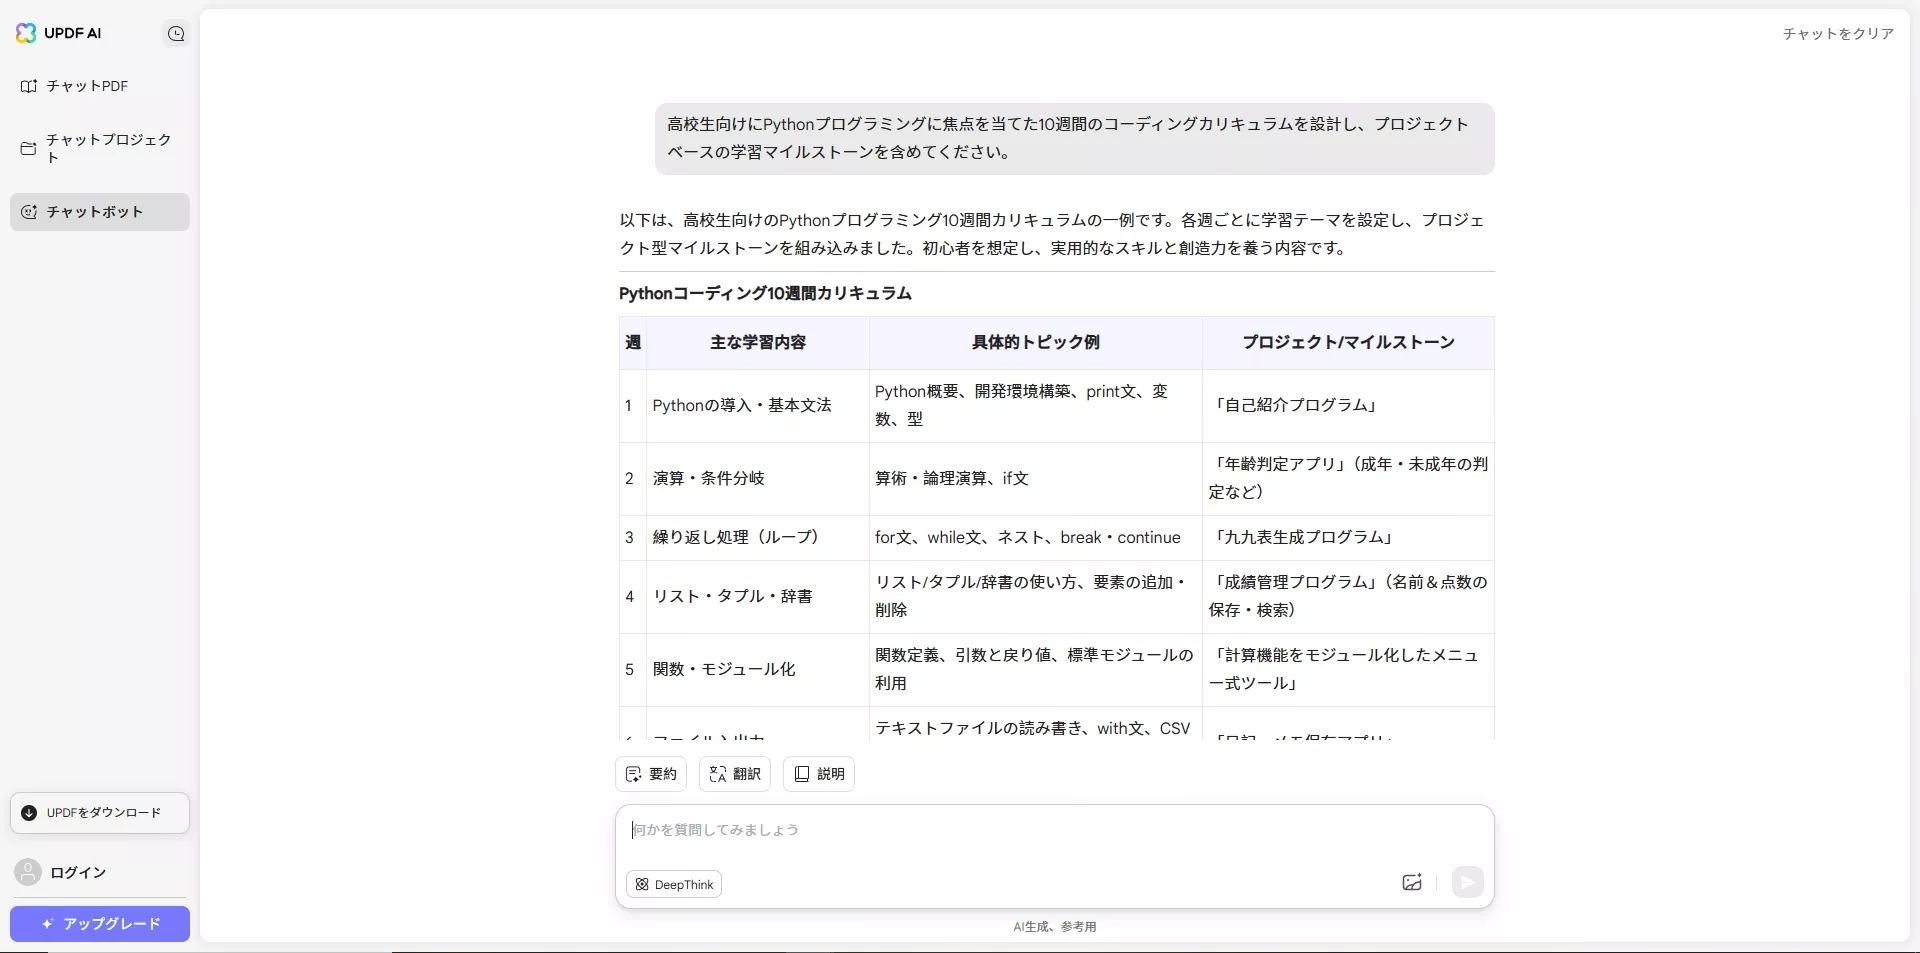The image size is (1920, 953).
Task: Click the Python概要、開発環境構築 cell
Action: pyautogui.click(x=1036, y=406)
